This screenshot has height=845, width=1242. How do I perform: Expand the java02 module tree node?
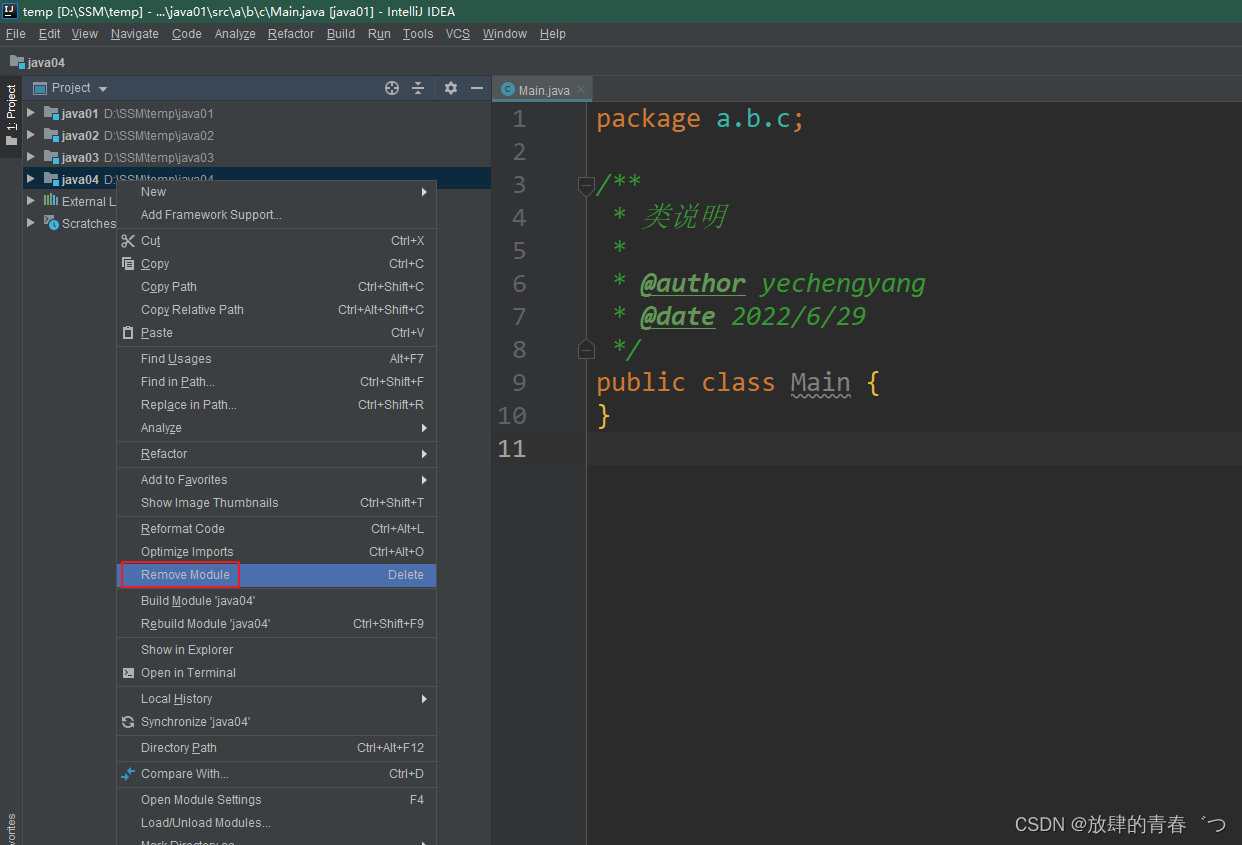[x=31, y=135]
